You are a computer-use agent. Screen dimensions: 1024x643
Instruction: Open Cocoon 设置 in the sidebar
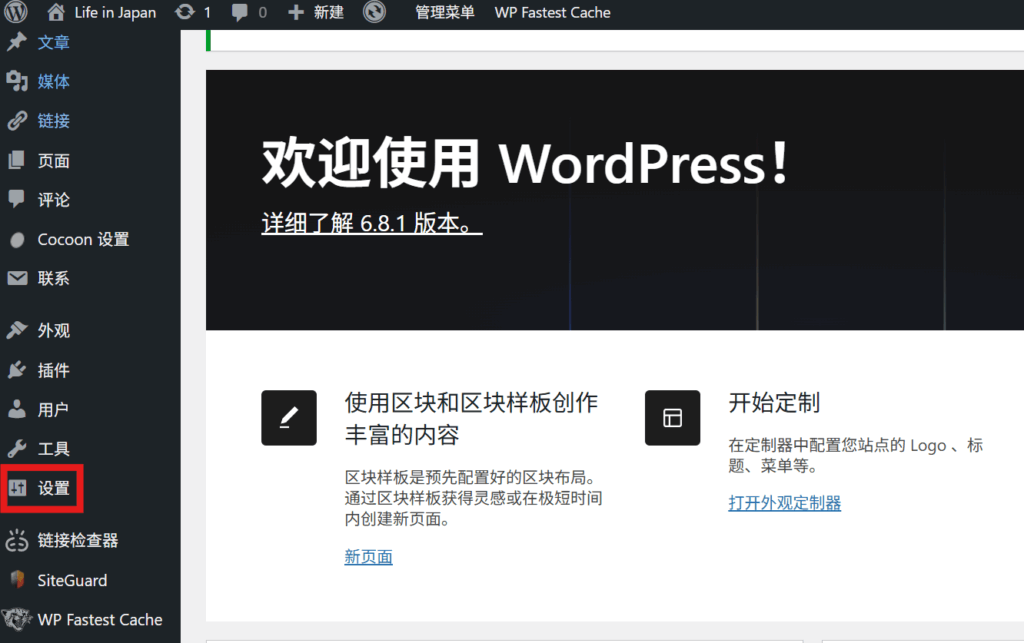point(83,240)
